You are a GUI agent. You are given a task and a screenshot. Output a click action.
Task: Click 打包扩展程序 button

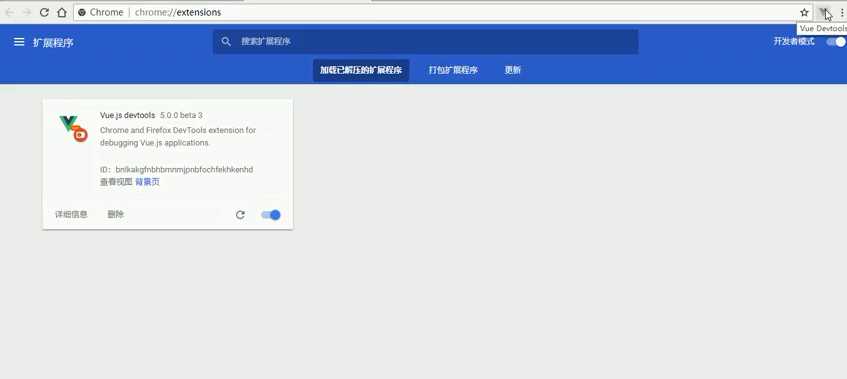point(453,70)
